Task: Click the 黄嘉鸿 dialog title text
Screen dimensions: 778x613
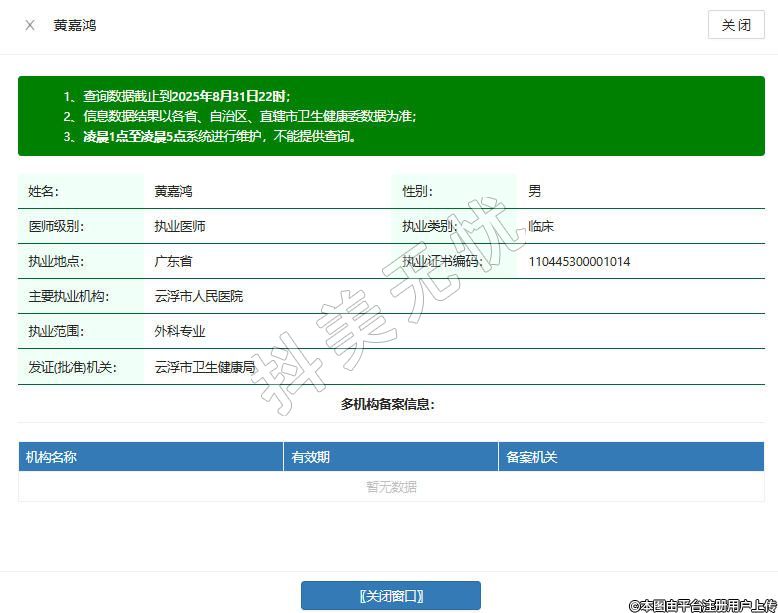Action: pos(75,25)
